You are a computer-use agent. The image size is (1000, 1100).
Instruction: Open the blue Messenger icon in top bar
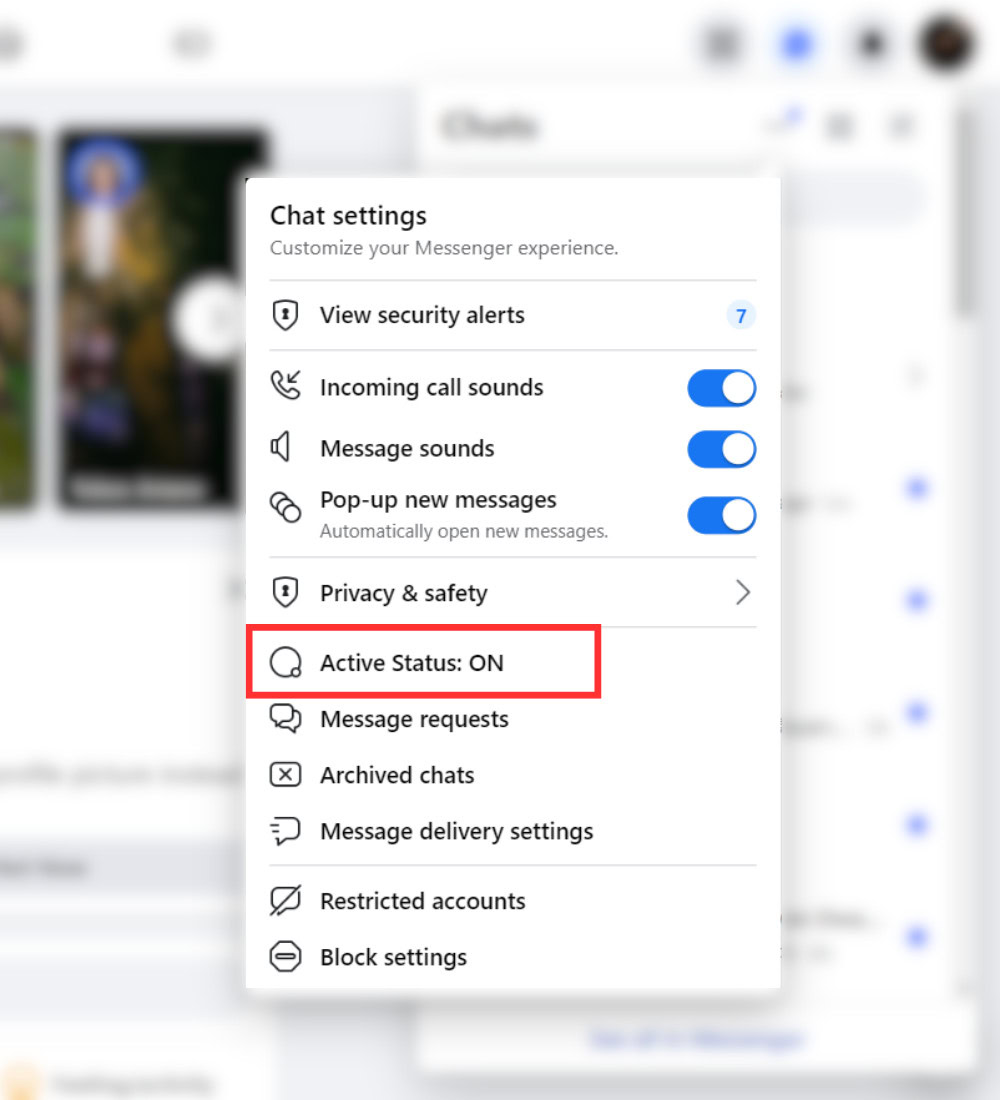point(796,44)
